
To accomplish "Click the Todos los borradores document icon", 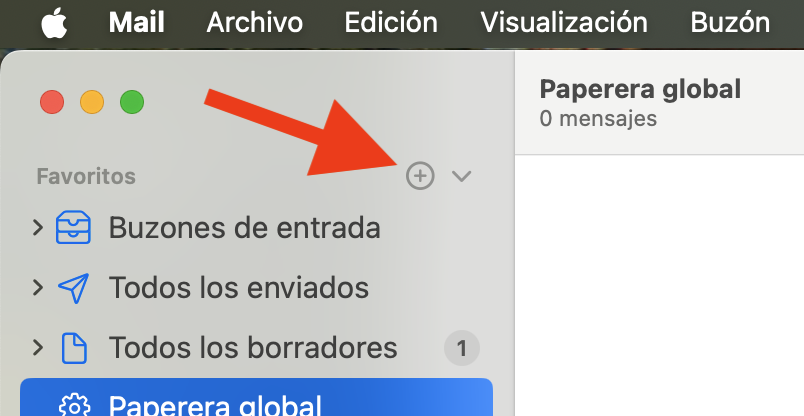I will (x=74, y=348).
